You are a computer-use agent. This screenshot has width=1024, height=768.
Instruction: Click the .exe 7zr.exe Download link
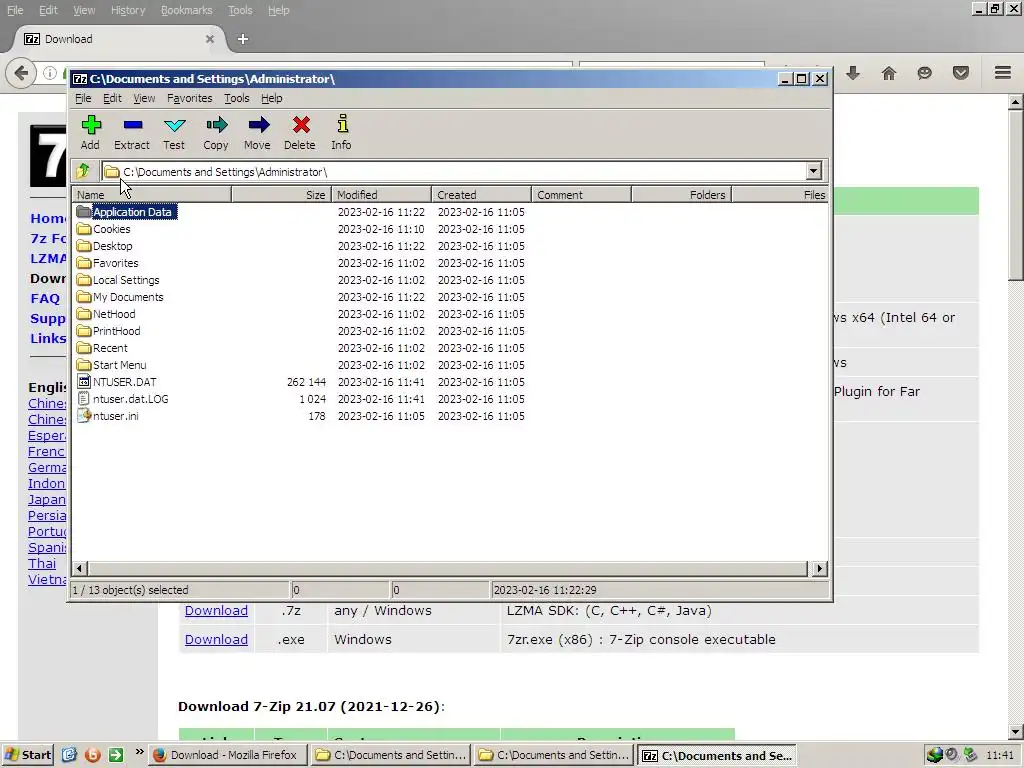click(216, 639)
